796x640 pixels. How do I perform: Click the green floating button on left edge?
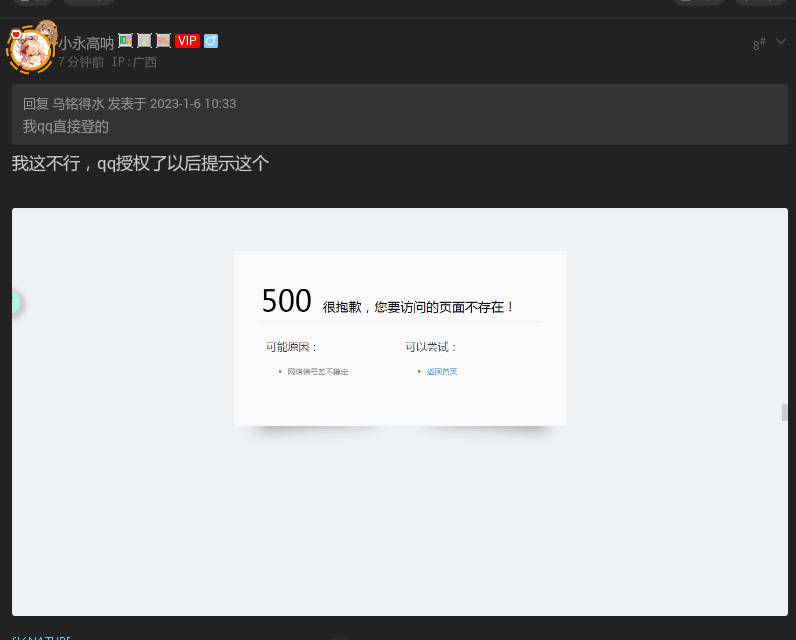pos(14,302)
